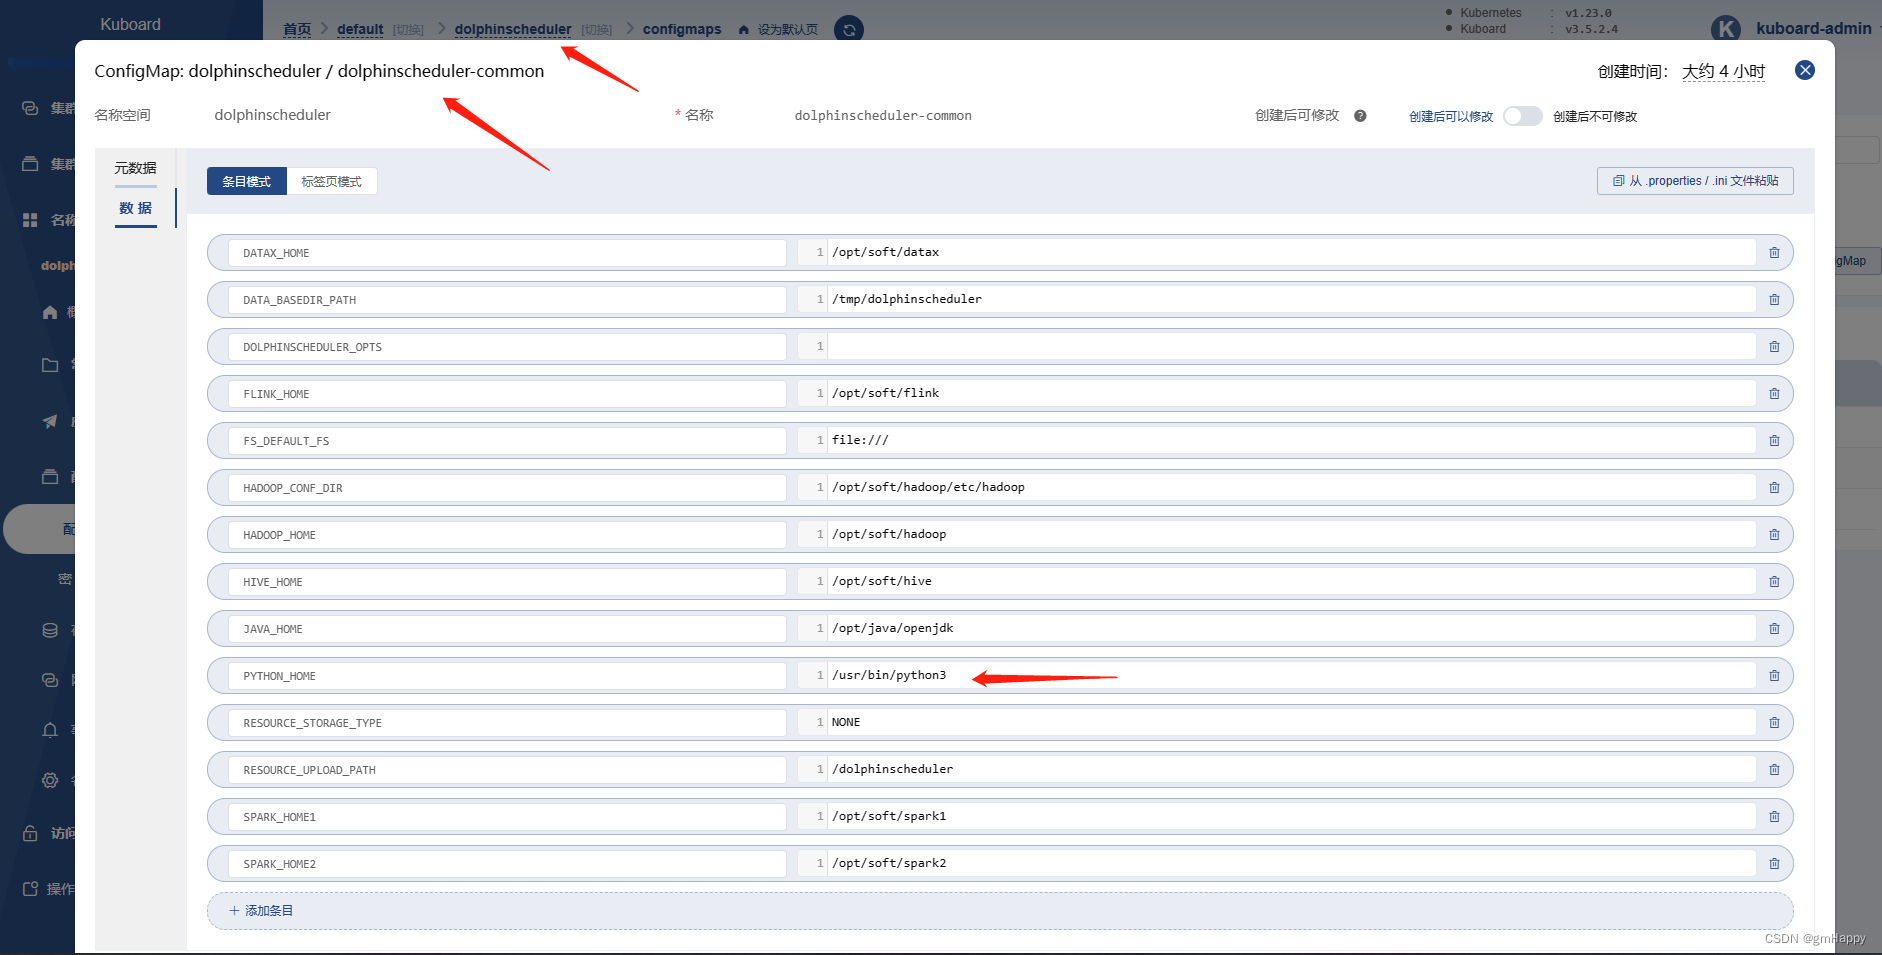Delete the RESOURCE_STORAGE_TYPE entry
Screen dimensions: 1882x955
pyautogui.click(x=1774, y=723)
